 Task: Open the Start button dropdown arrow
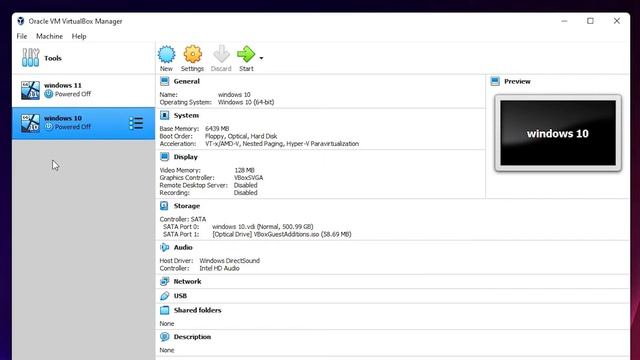[x=261, y=58]
